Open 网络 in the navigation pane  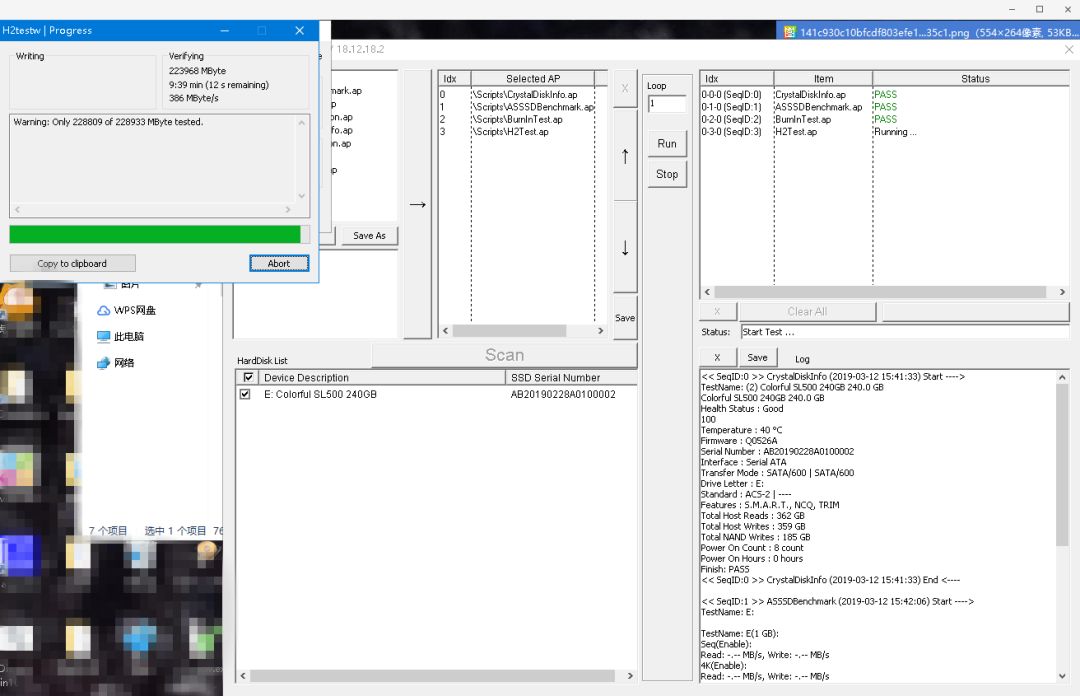click(x=123, y=362)
